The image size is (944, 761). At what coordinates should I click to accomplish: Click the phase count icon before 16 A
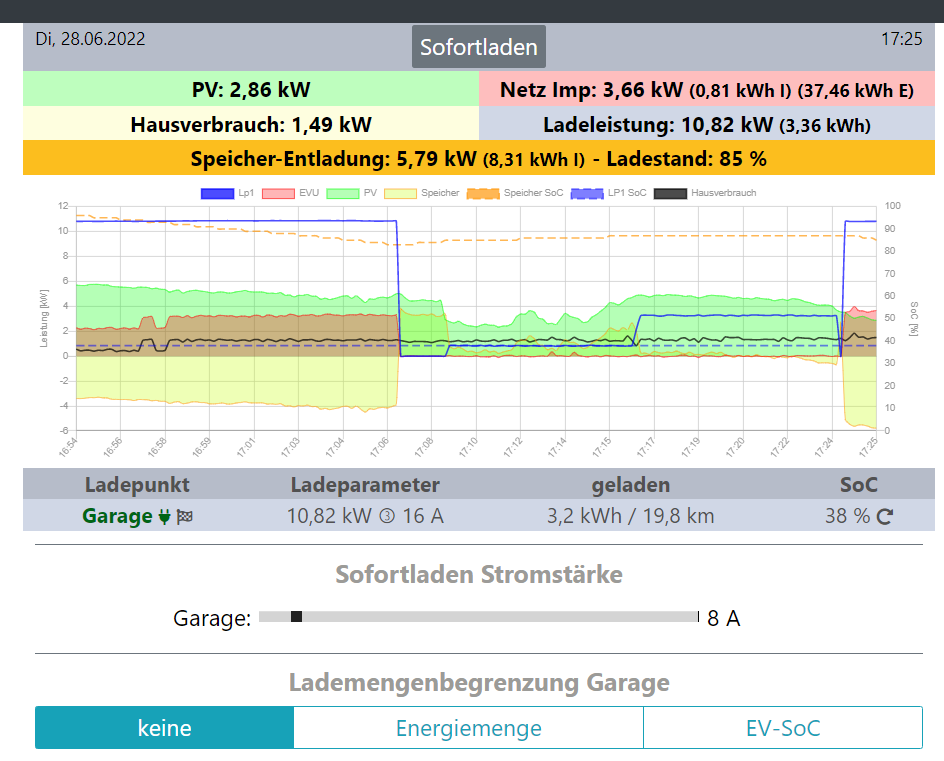click(x=385, y=517)
